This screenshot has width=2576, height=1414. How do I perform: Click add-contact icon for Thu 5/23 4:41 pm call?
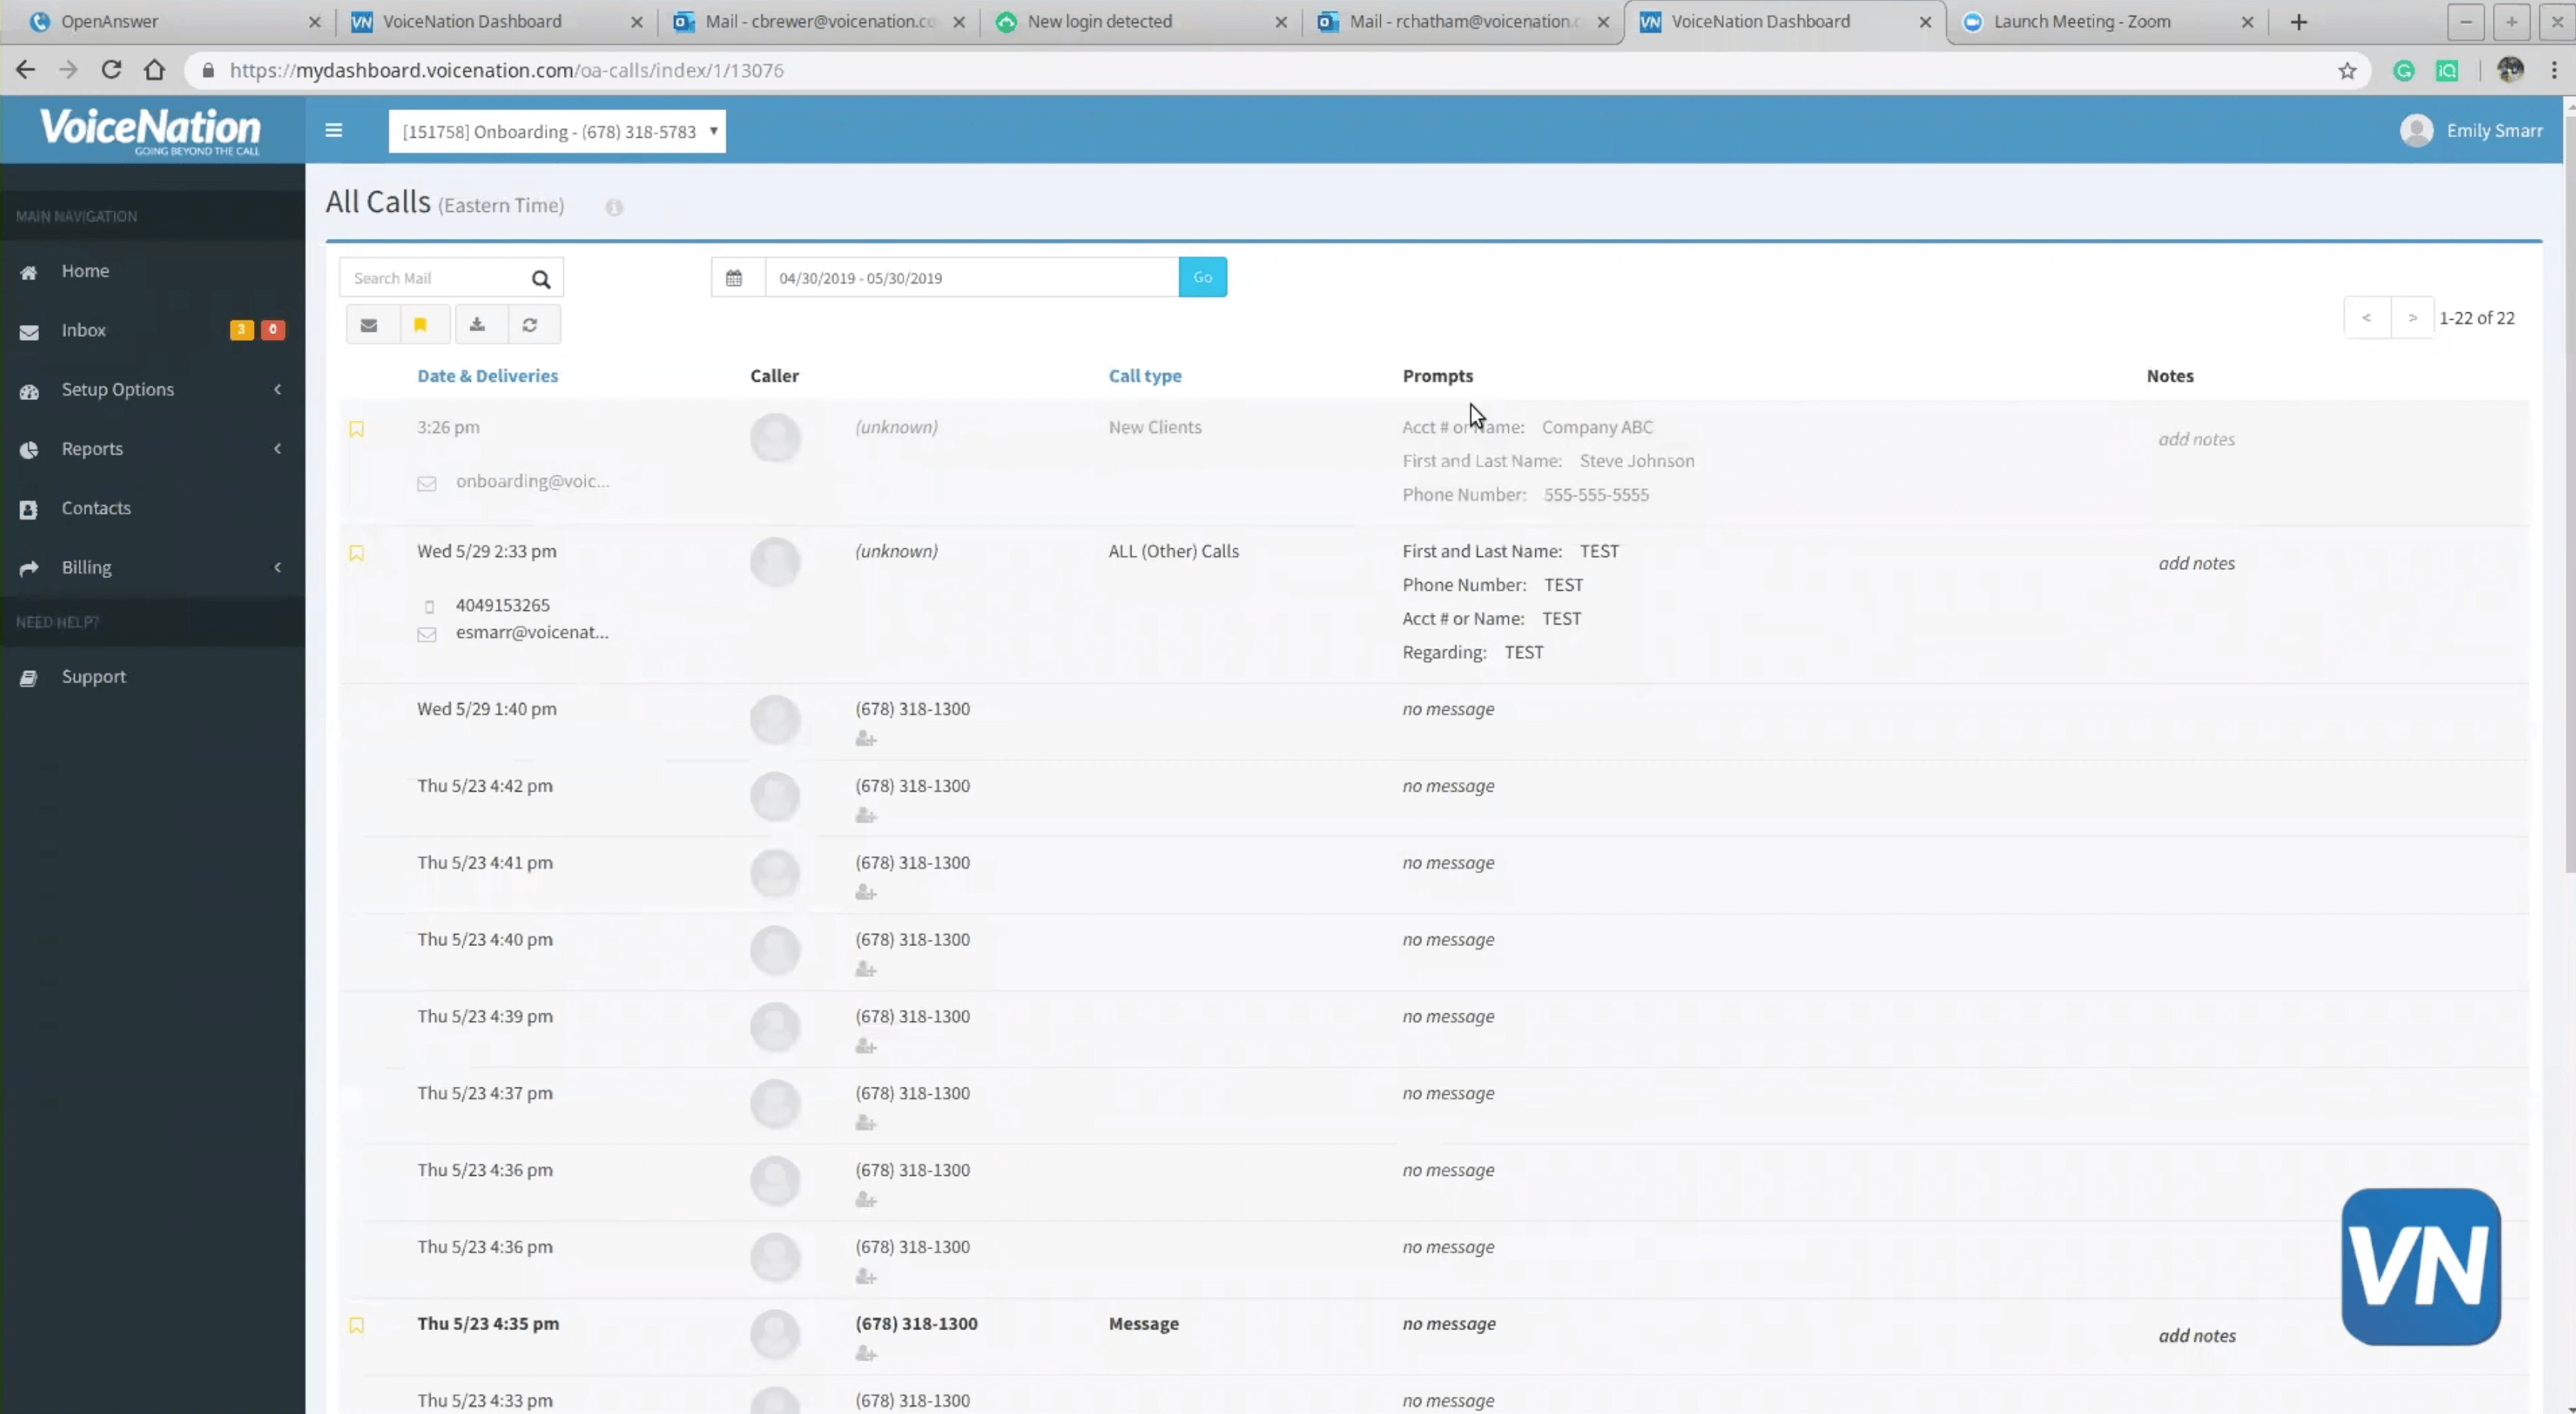[x=866, y=893]
